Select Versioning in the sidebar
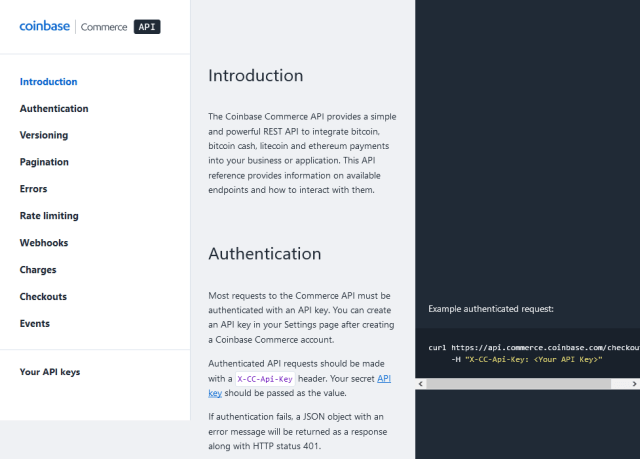Image resolution: width=640 pixels, height=459 pixels. point(44,135)
